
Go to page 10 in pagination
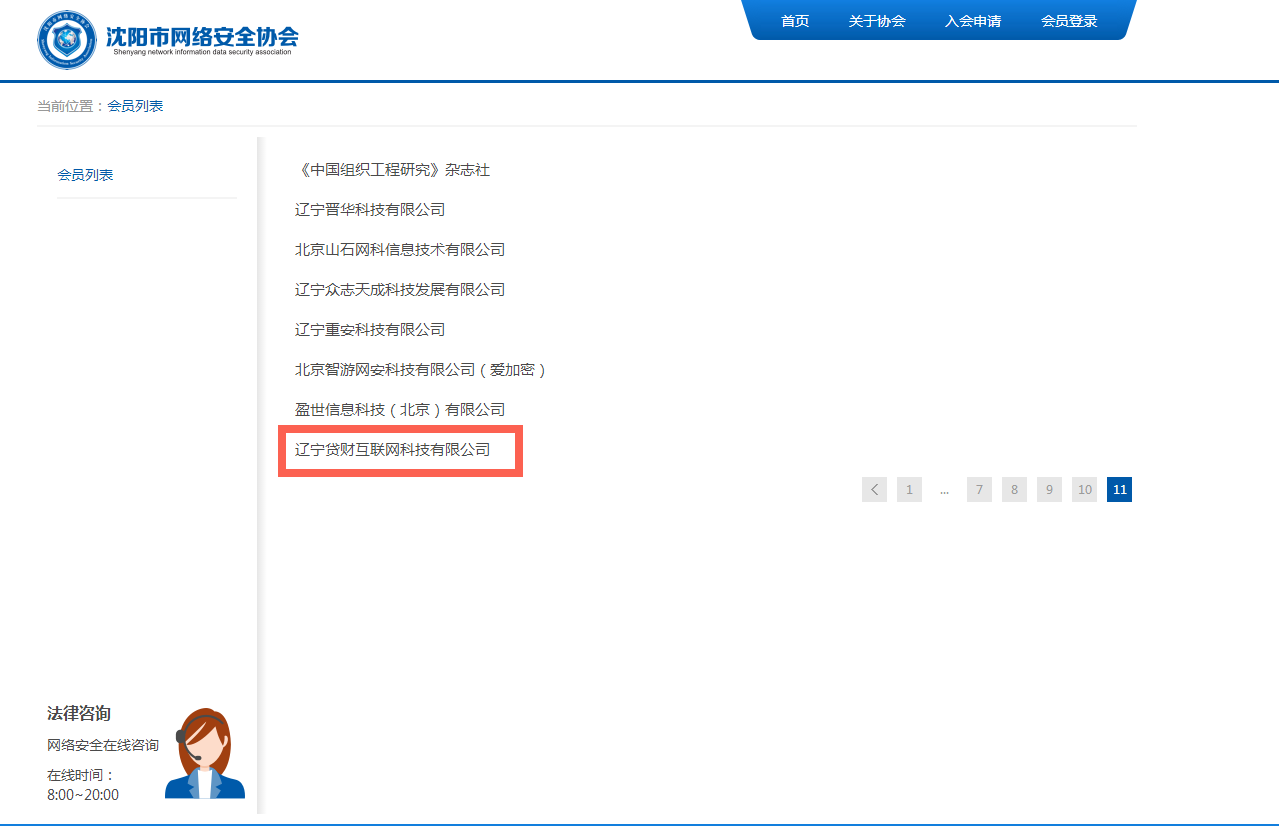pos(1084,489)
